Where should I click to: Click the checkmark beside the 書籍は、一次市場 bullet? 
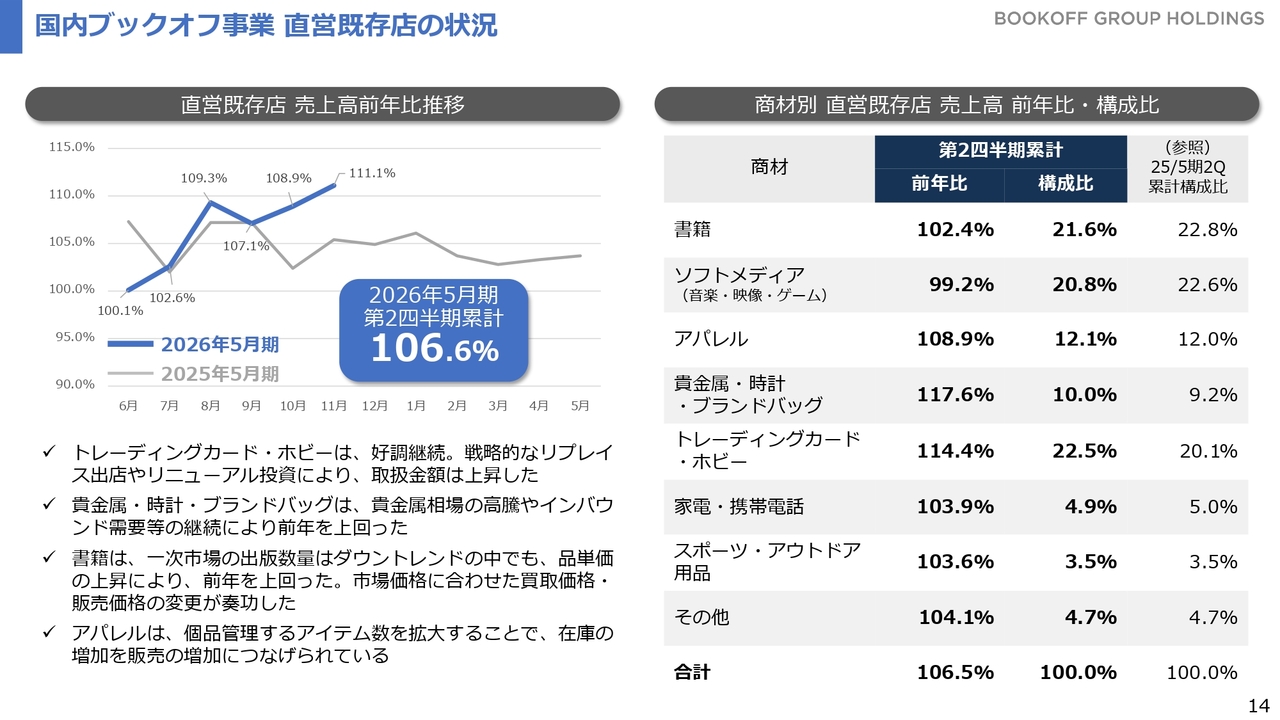pos(49,558)
